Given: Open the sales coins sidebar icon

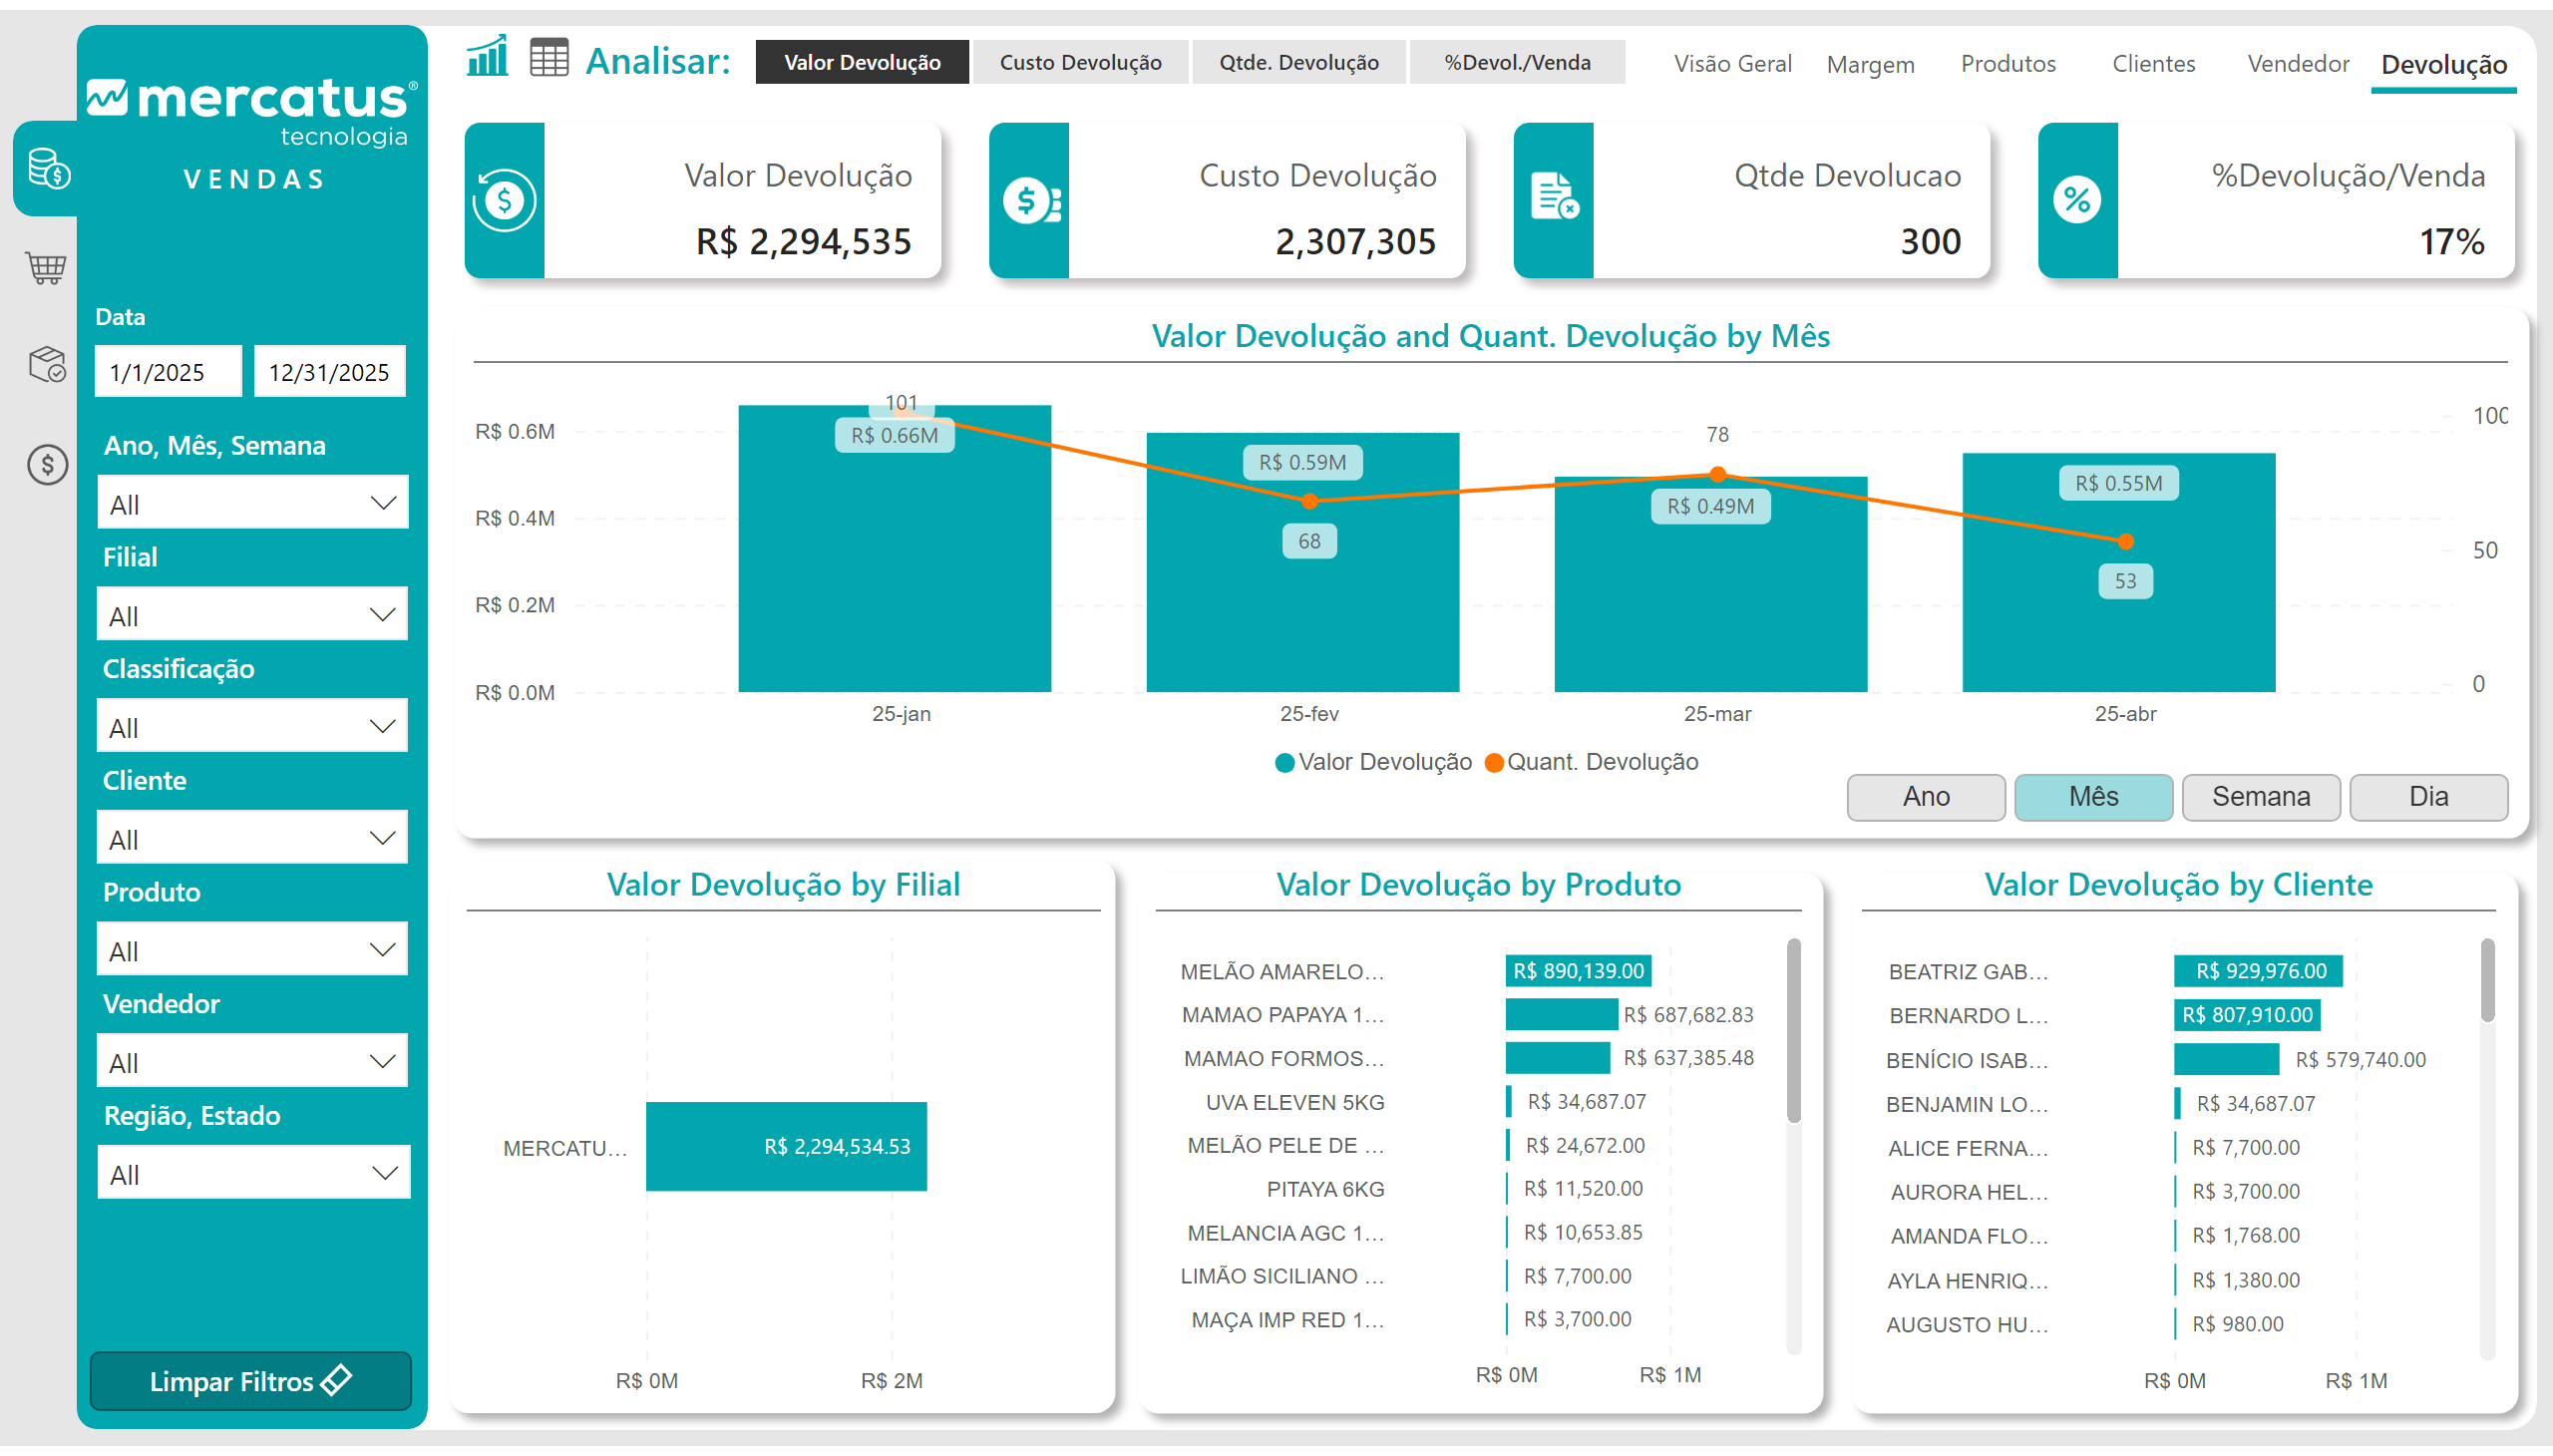Looking at the screenshot, I should [48, 168].
